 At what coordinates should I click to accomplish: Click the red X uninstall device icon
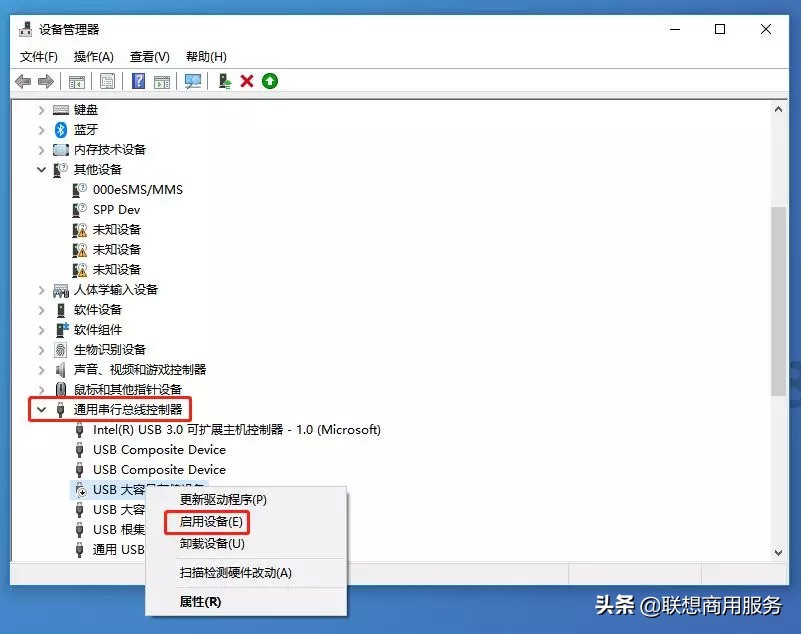[249, 81]
